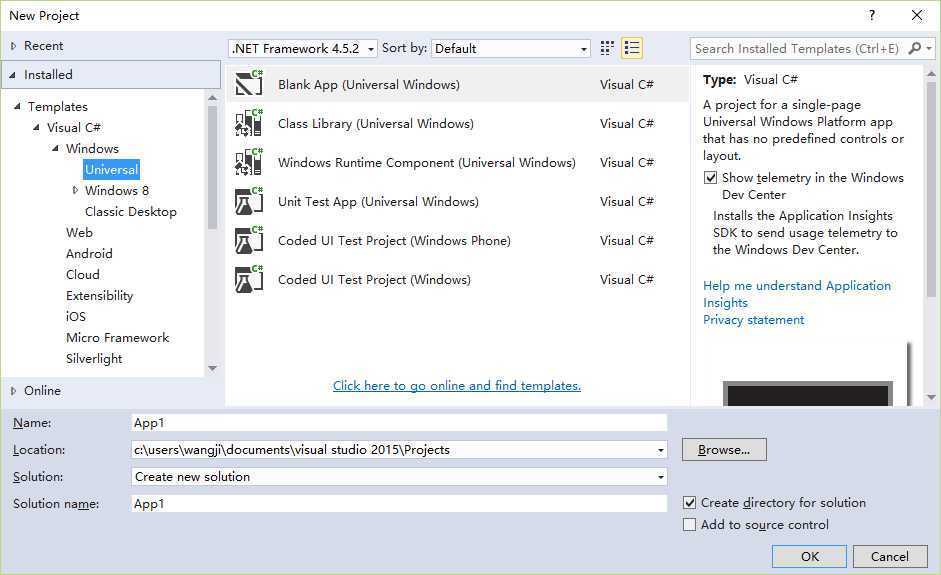The height and width of the screenshot is (575, 941).
Task: Expand the Recent section
Action: click(13, 46)
